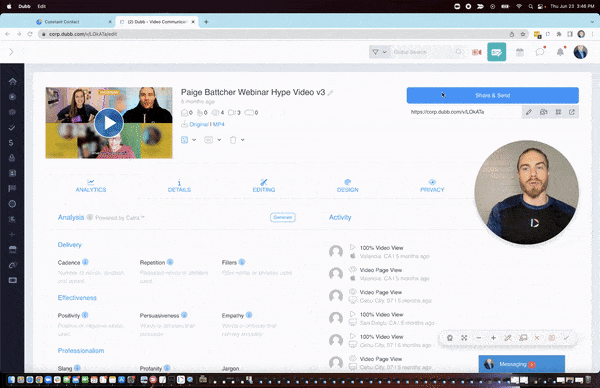Screen dimensions: 600x388
Task: Switch to the Details tab
Action: point(179,186)
